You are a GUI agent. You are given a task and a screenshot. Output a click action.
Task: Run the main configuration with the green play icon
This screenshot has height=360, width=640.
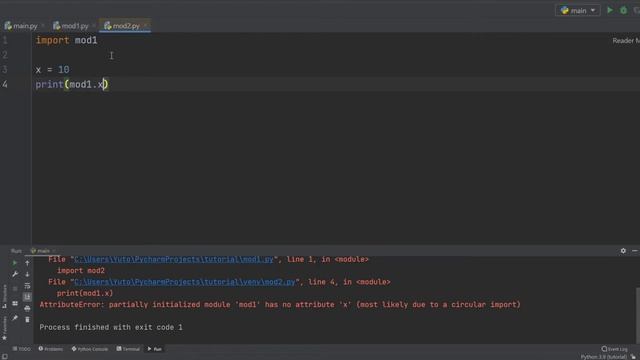610,10
